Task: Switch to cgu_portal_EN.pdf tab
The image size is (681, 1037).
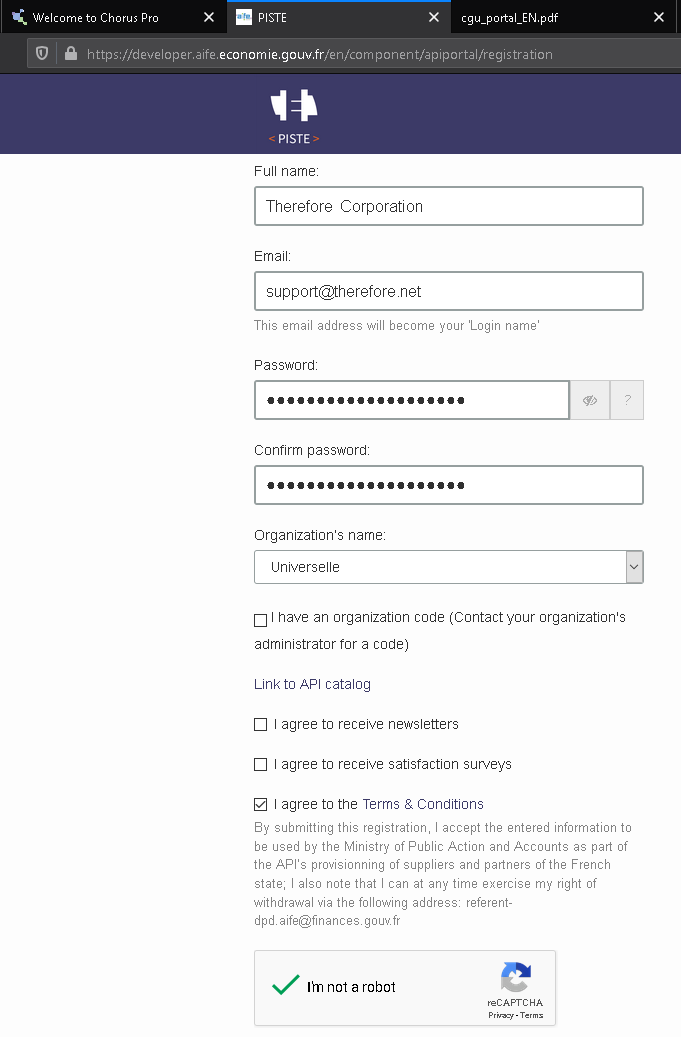Action: pyautogui.click(x=530, y=18)
